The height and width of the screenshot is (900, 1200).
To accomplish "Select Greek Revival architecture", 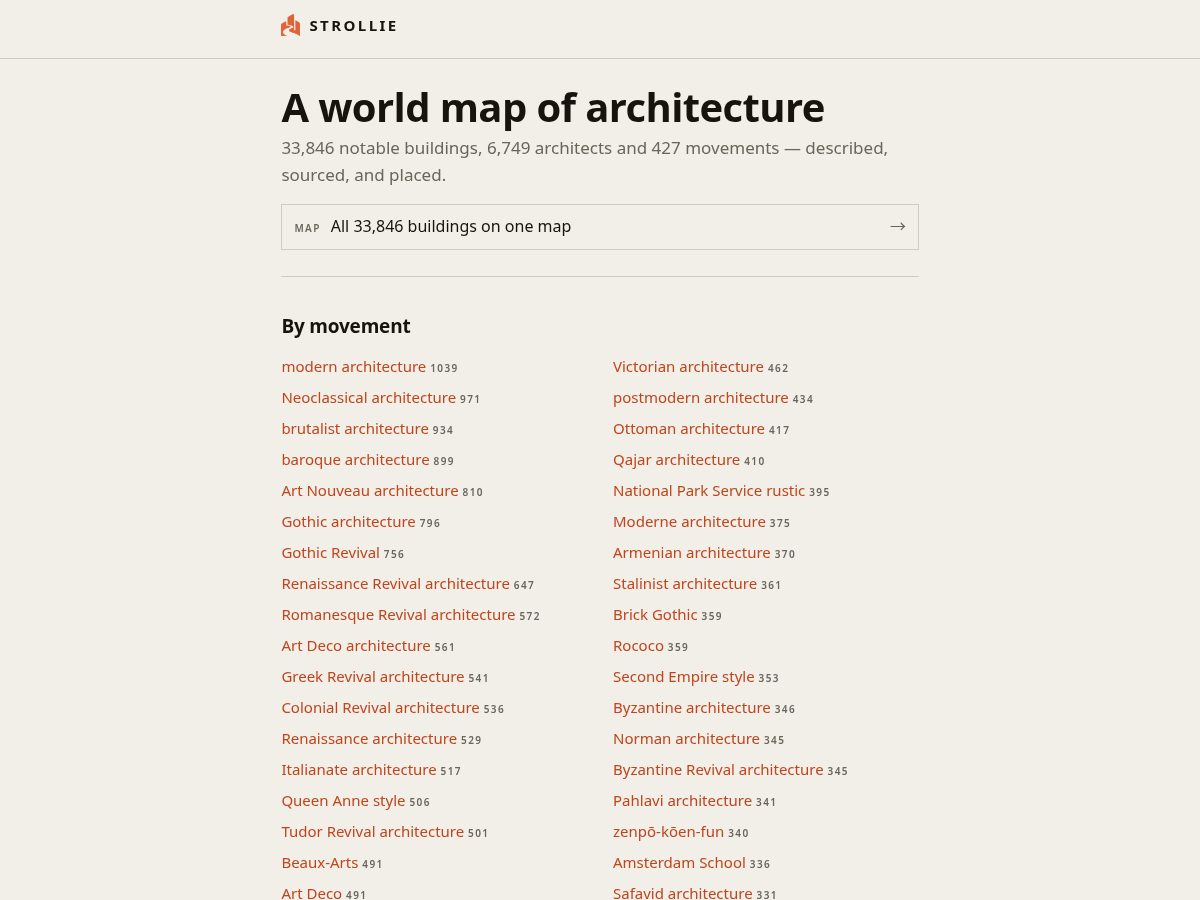I will [373, 677].
